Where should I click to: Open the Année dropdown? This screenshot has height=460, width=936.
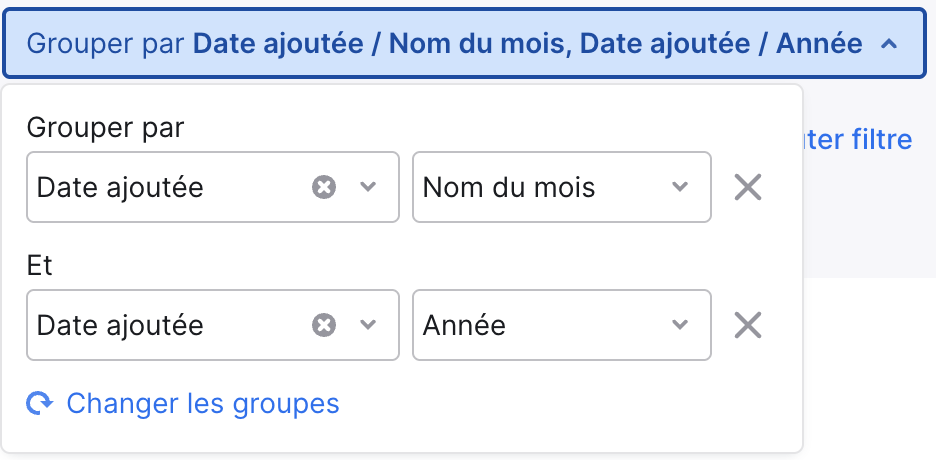click(x=562, y=325)
